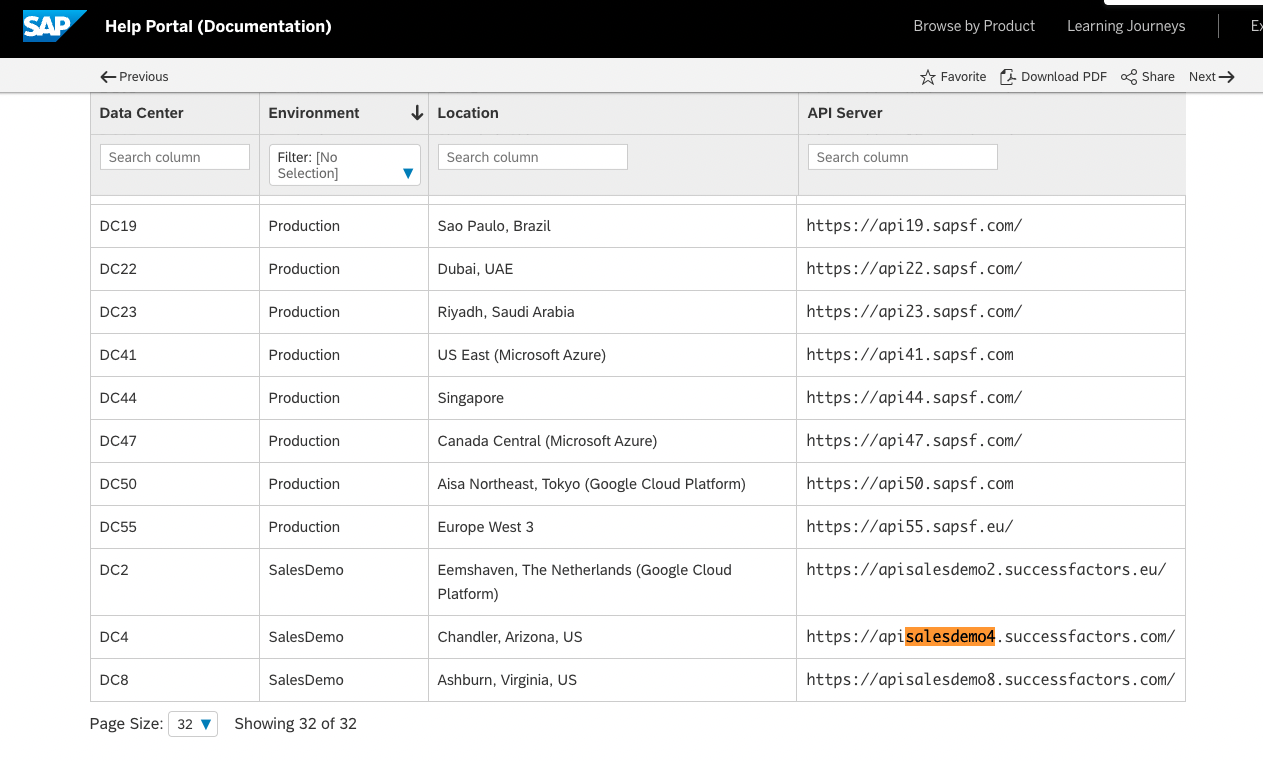This screenshot has width=1263, height=761.
Task: Go to Previous page arrow
Action: point(108,77)
